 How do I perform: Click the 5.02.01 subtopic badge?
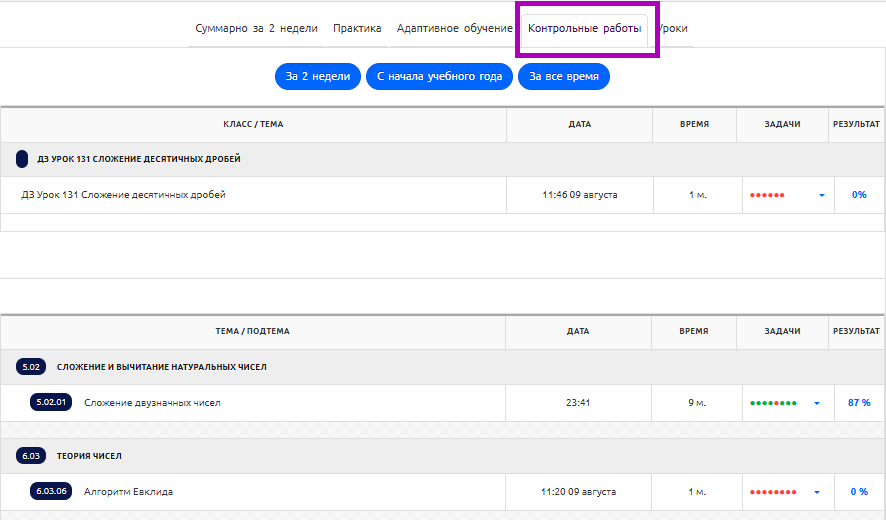coord(51,402)
